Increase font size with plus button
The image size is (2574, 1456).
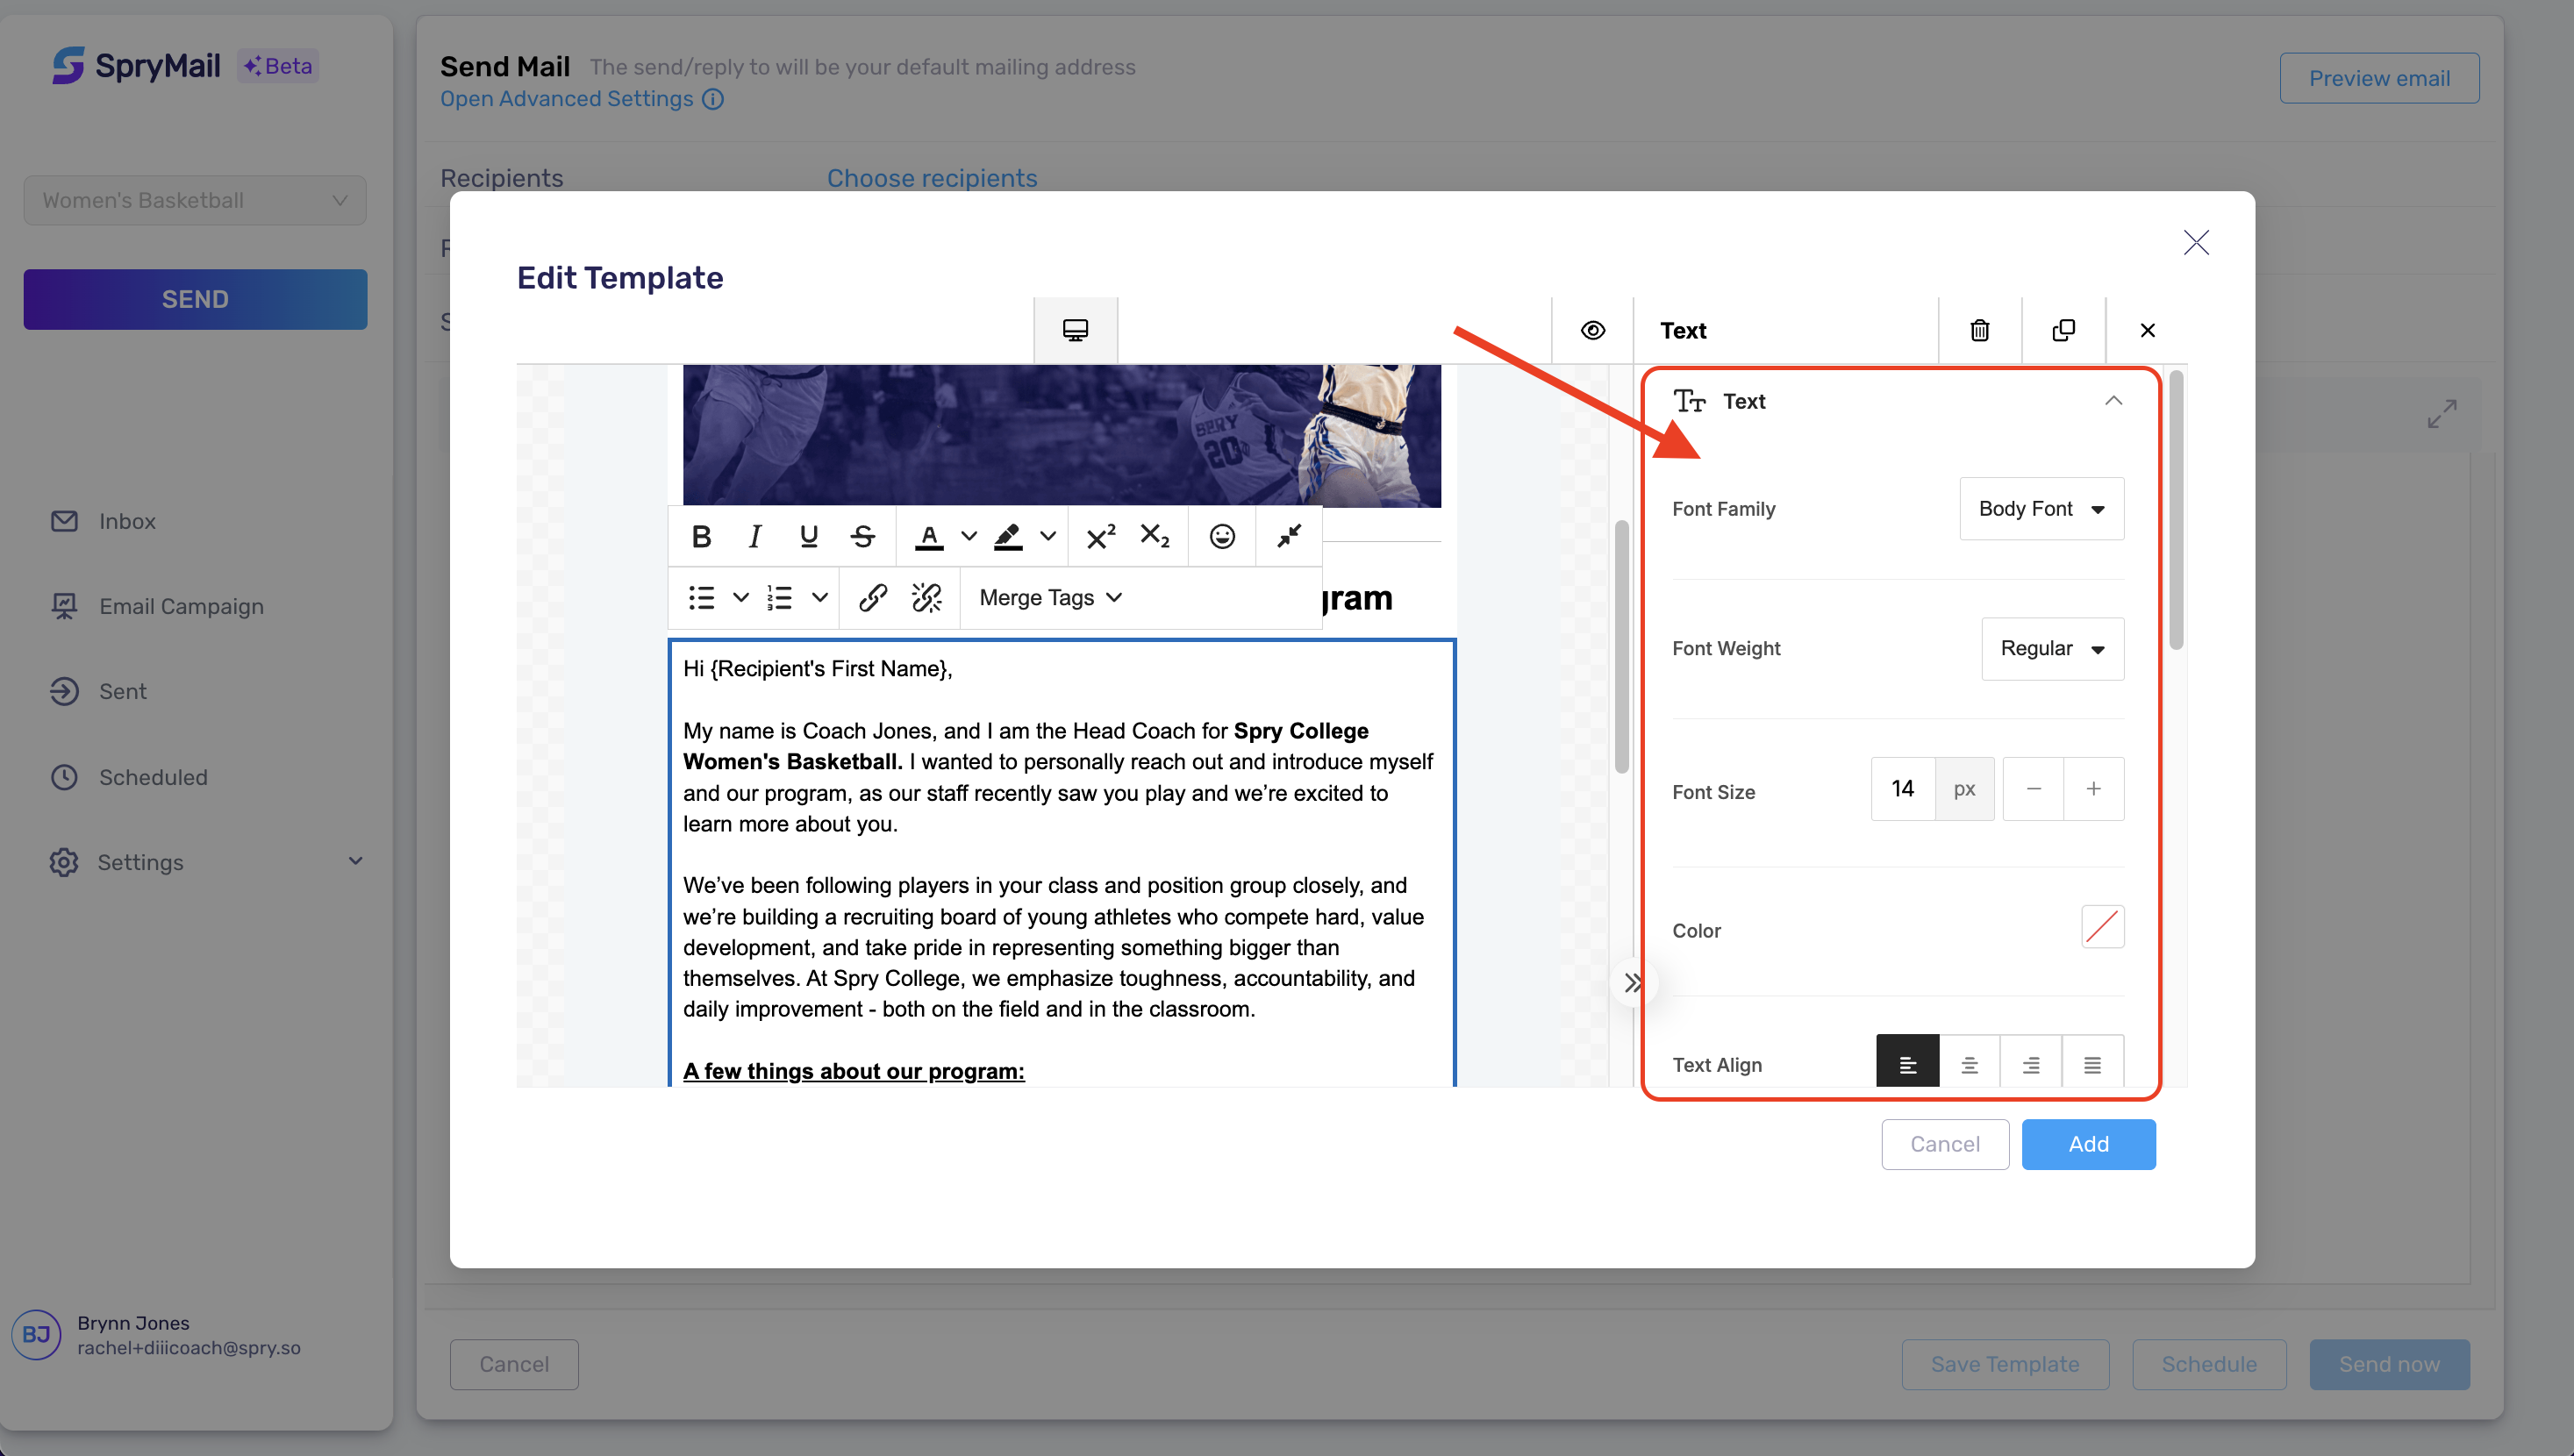2094,789
